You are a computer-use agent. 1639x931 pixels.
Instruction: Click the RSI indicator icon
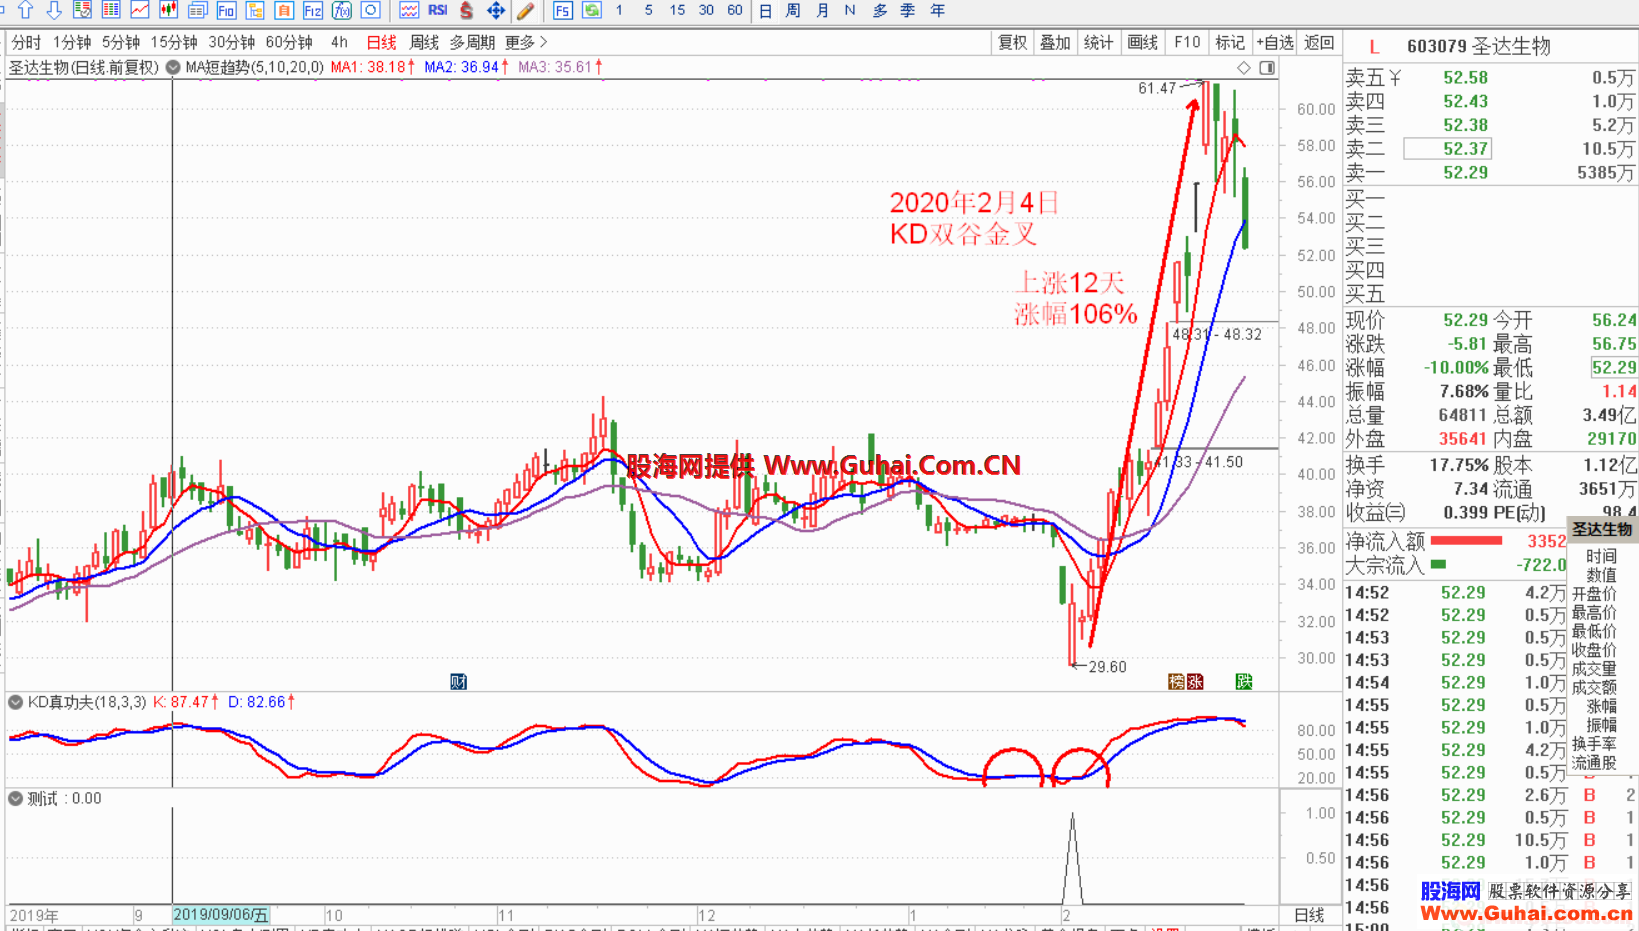[437, 10]
